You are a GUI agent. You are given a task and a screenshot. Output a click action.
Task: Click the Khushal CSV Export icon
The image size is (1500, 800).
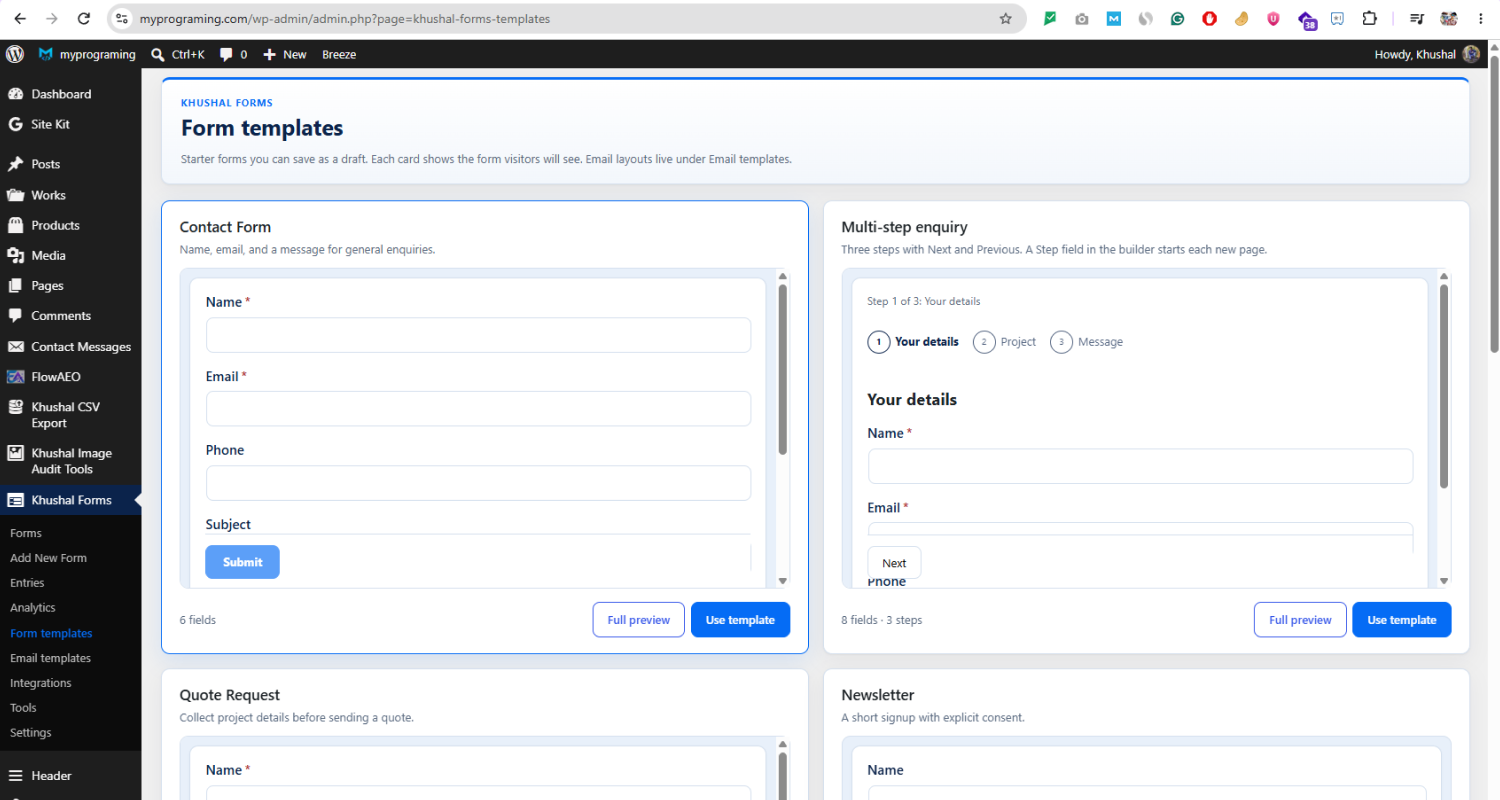[15, 407]
